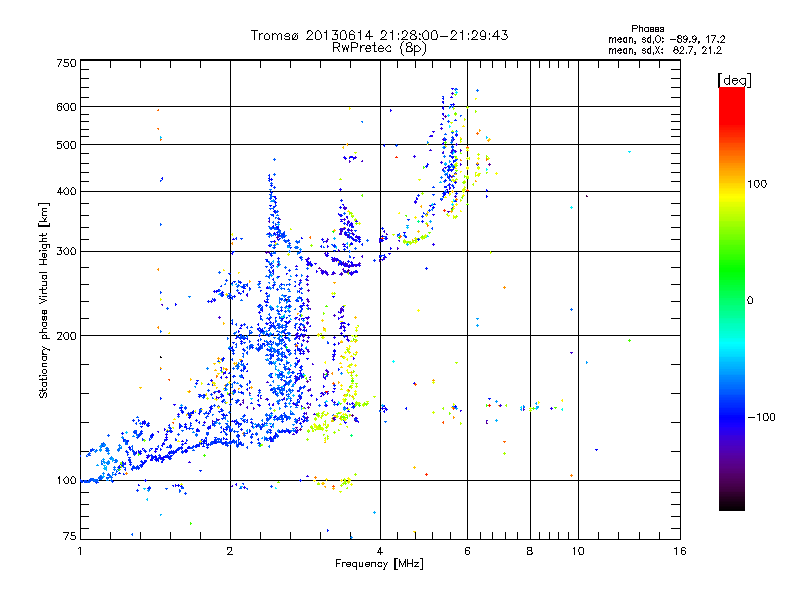Image resolution: width=800 pixels, height=600 pixels.
Task: Click the "[deg]" colorbar unit label
Action: tap(734, 80)
